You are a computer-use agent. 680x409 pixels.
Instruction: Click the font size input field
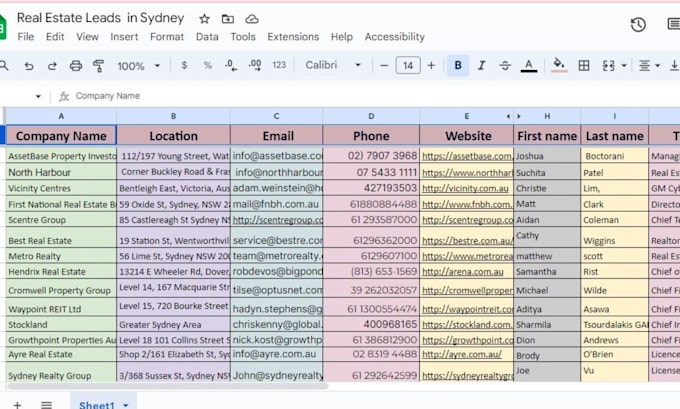click(x=407, y=66)
